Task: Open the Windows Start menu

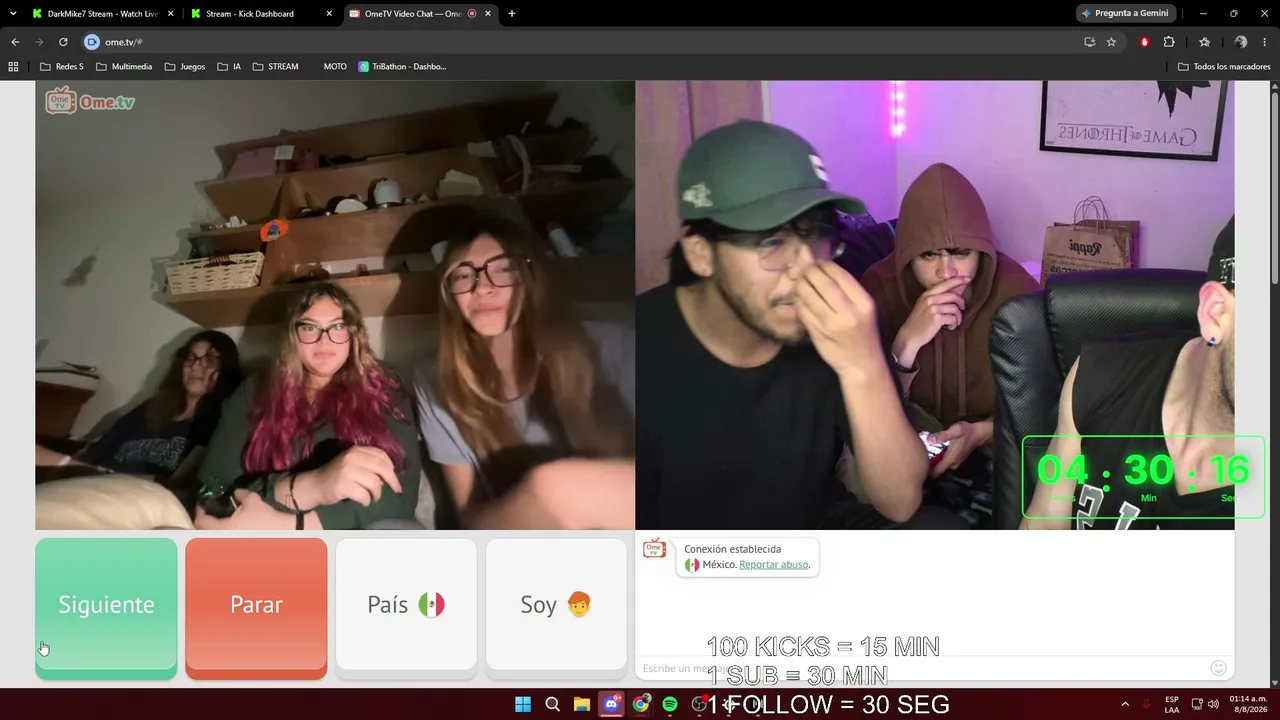Action: (523, 704)
